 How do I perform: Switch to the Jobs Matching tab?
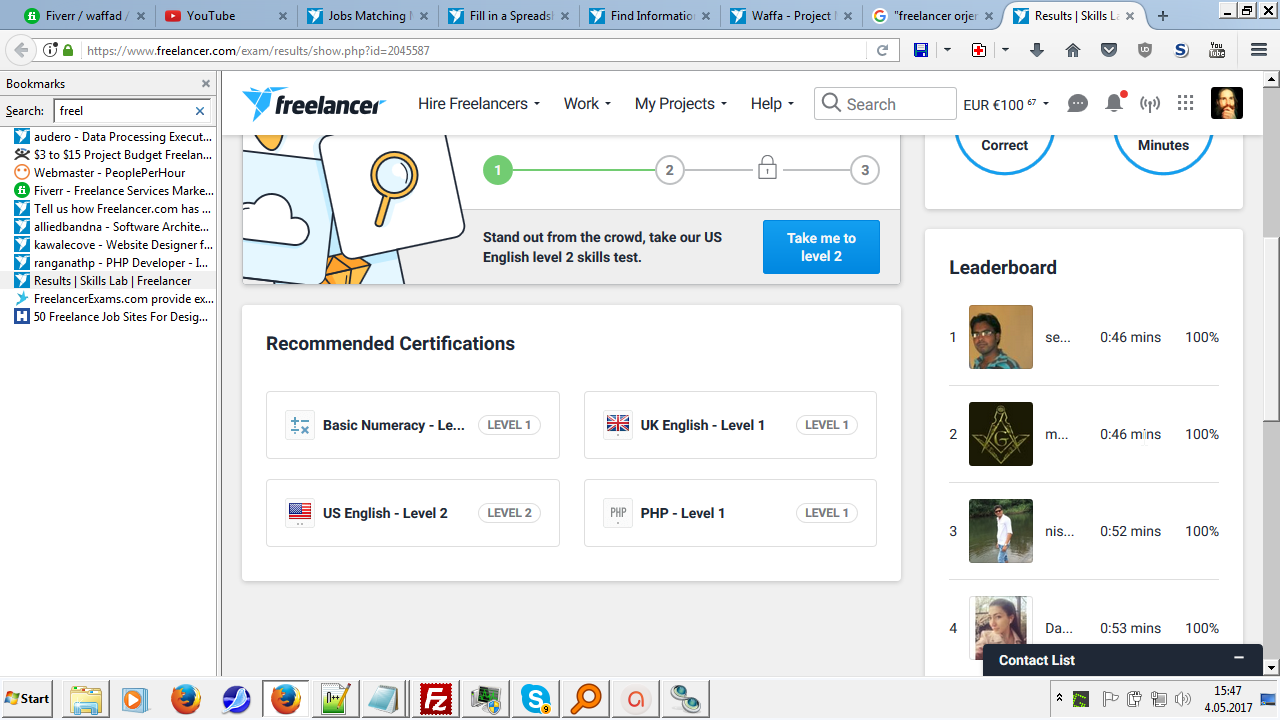pyautogui.click(x=368, y=16)
